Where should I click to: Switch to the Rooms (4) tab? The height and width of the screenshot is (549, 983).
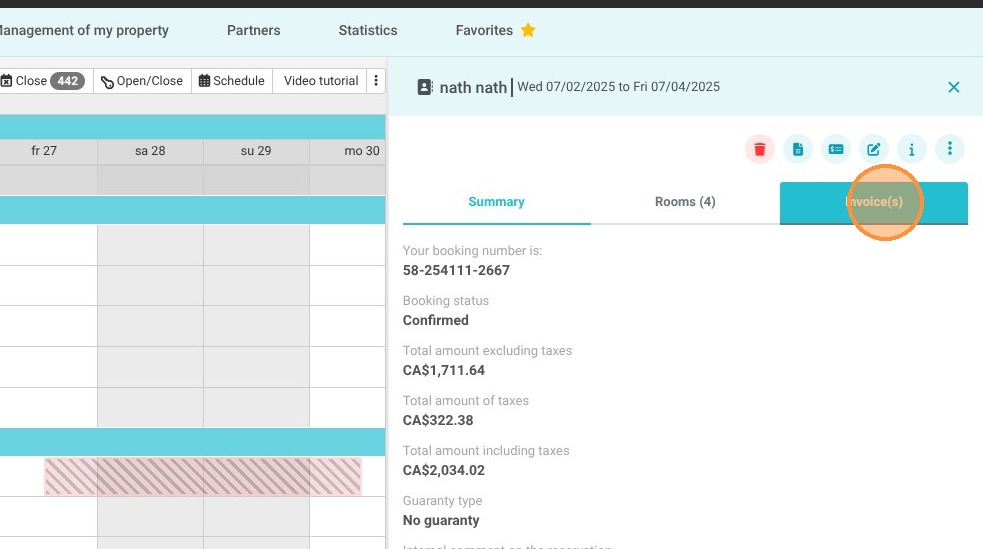(x=685, y=202)
